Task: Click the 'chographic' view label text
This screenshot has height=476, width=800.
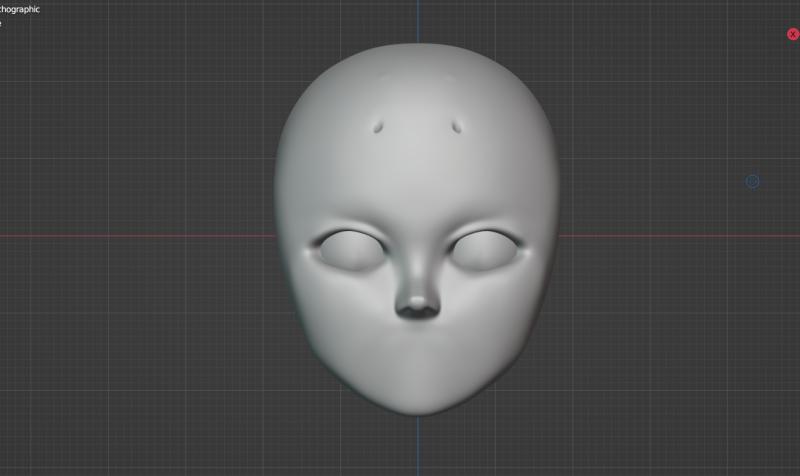Action: 19,9
